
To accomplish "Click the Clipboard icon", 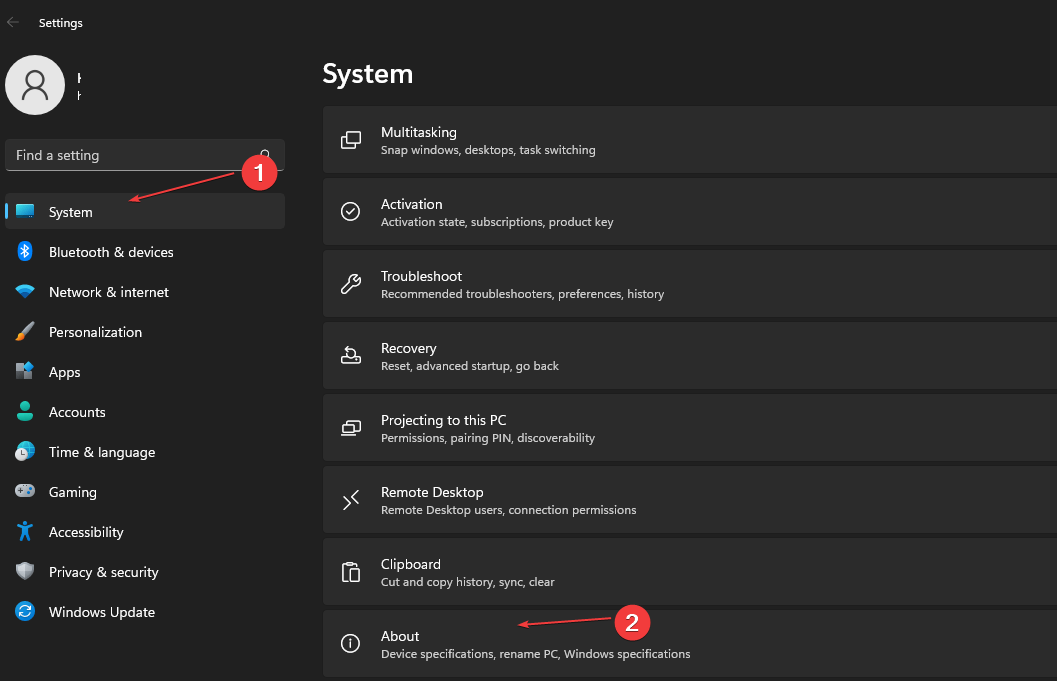I will pos(351,572).
